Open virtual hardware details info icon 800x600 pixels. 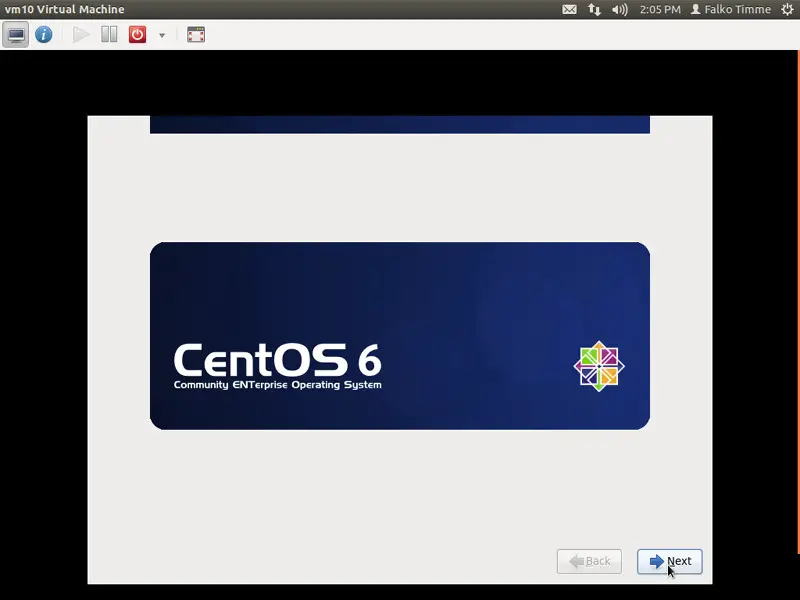[44, 35]
